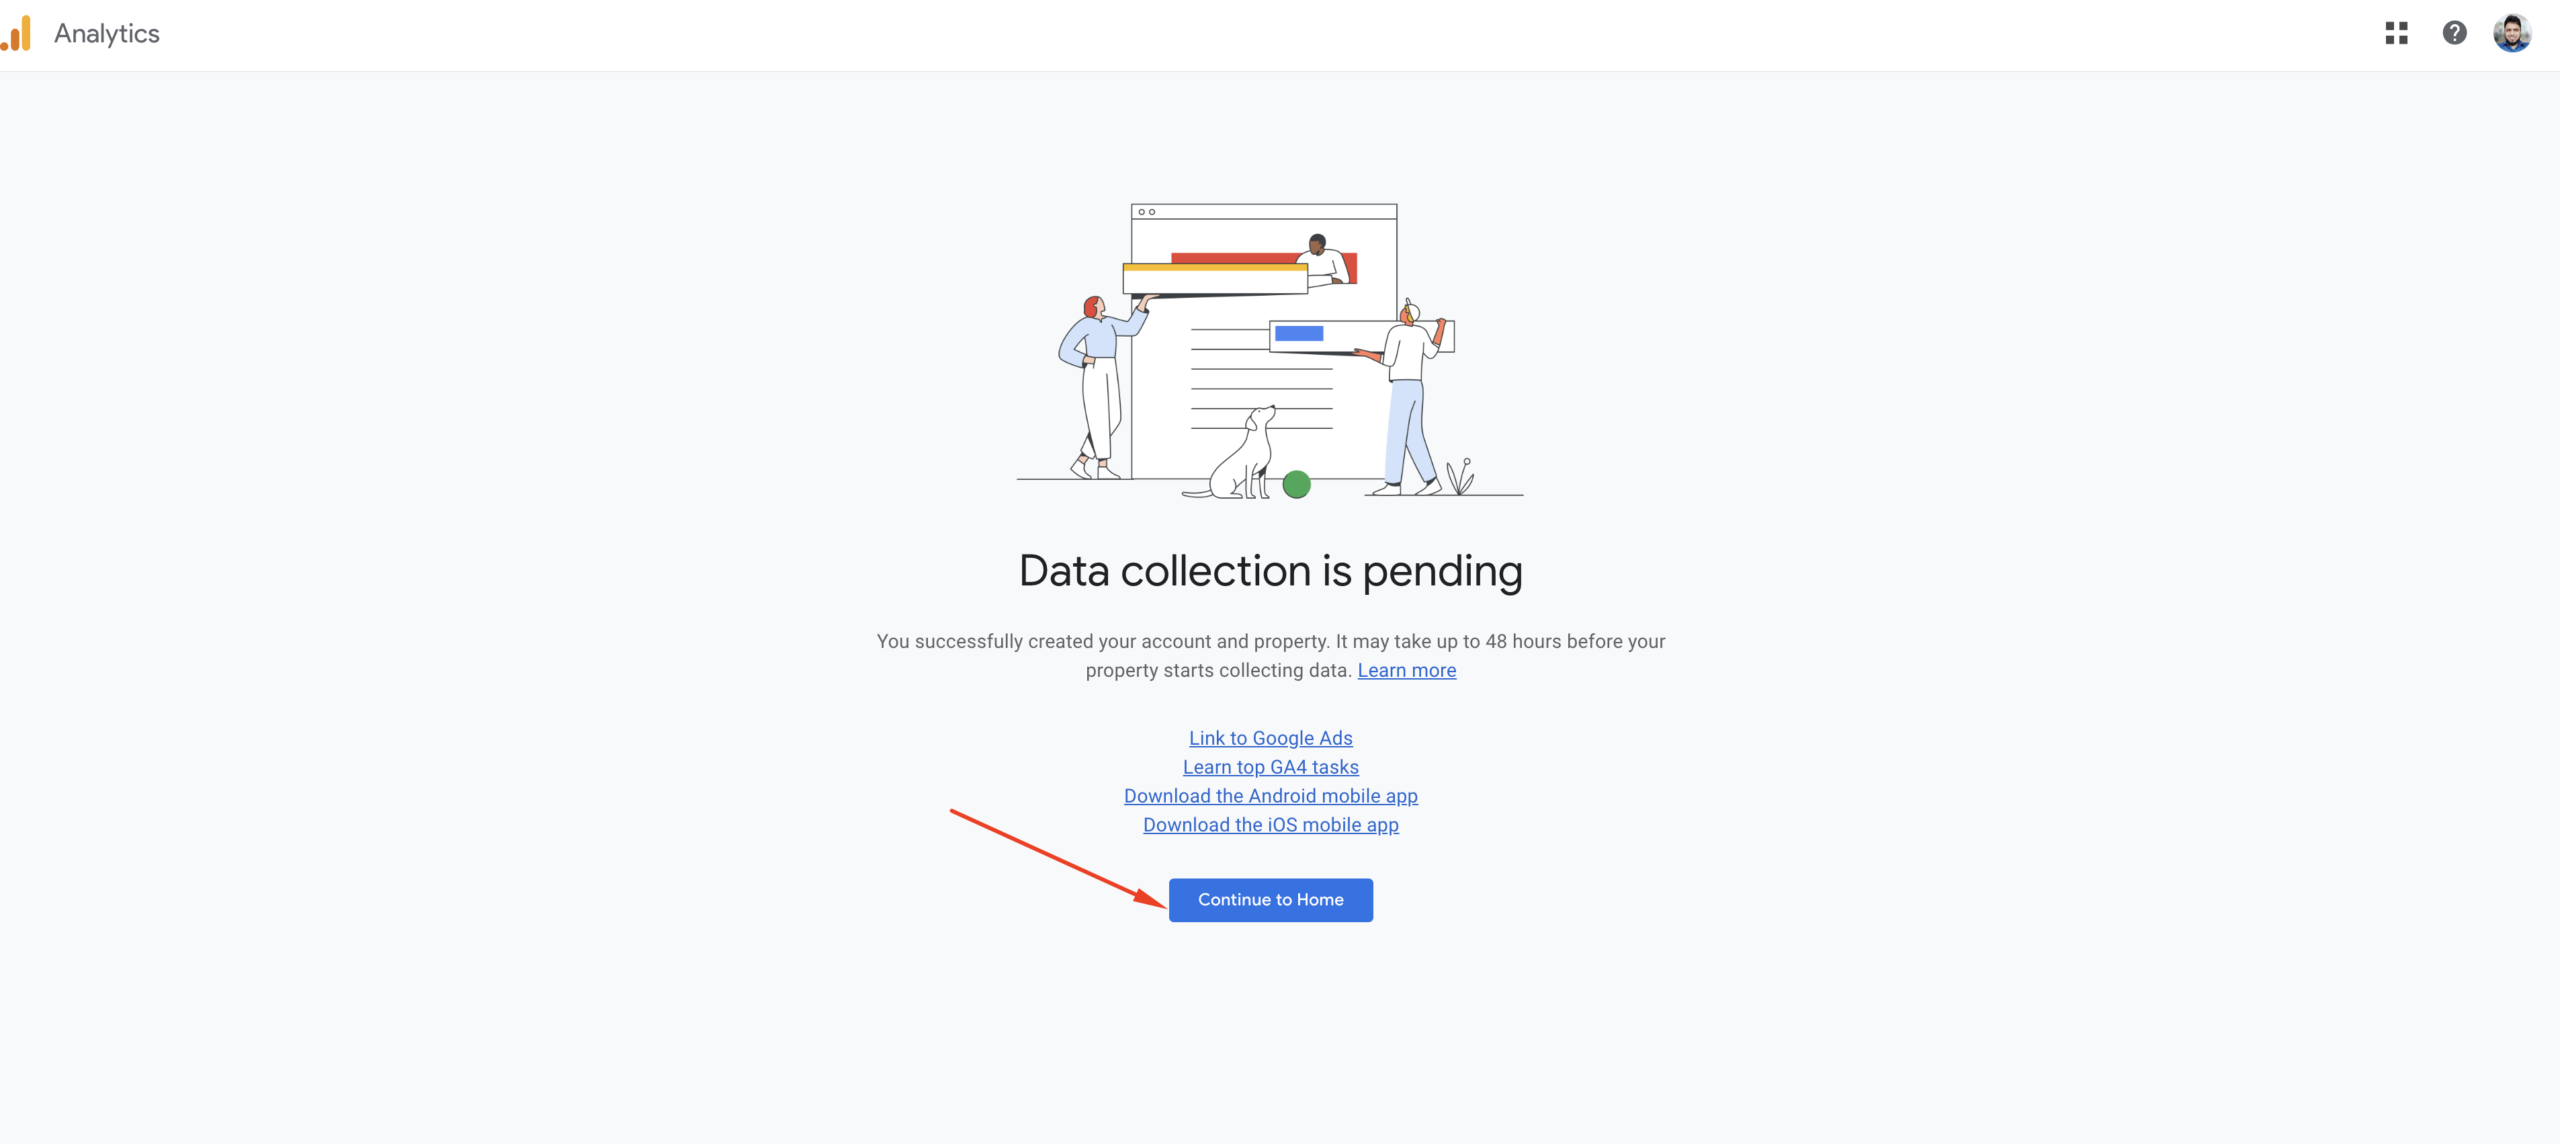The image size is (2560, 1144).
Task: Click the red-haired woman in the illustration
Action: click(1098, 386)
